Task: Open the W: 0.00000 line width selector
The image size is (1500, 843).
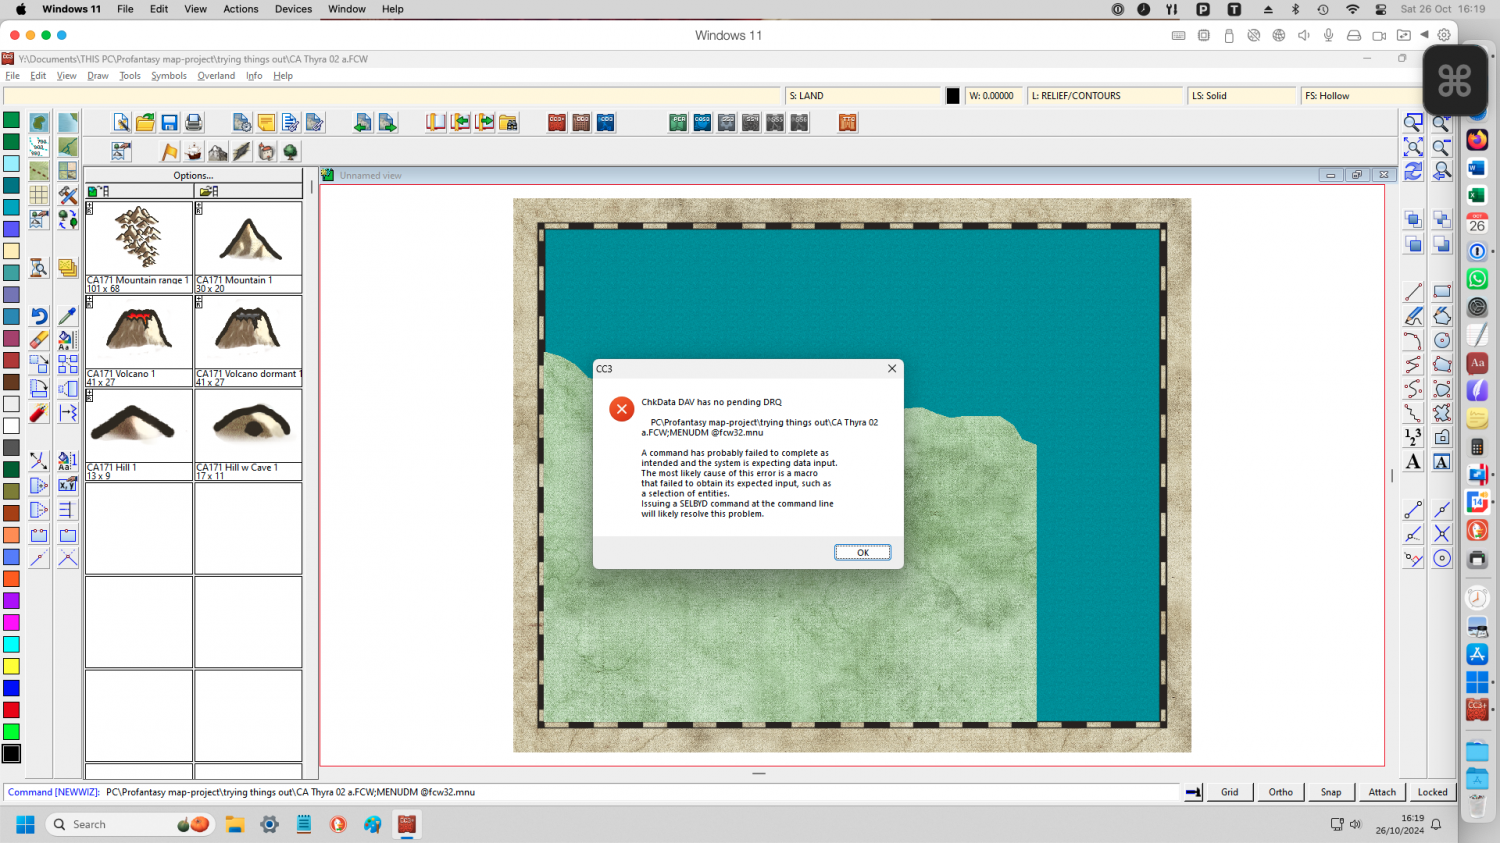Action: tap(993, 96)
